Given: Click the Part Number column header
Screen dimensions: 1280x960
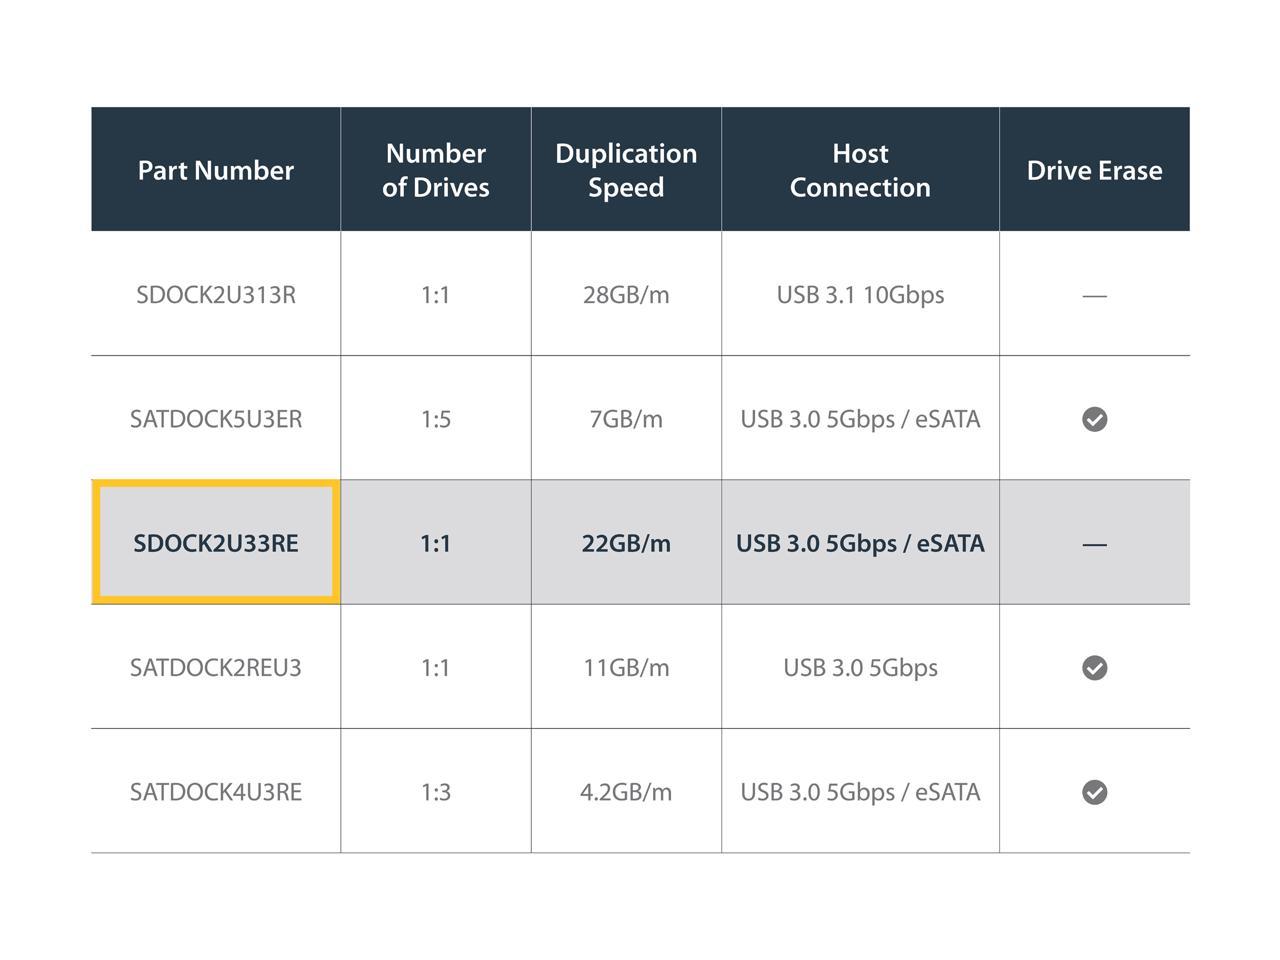Looking at the screenshot, I should [216, 170].
